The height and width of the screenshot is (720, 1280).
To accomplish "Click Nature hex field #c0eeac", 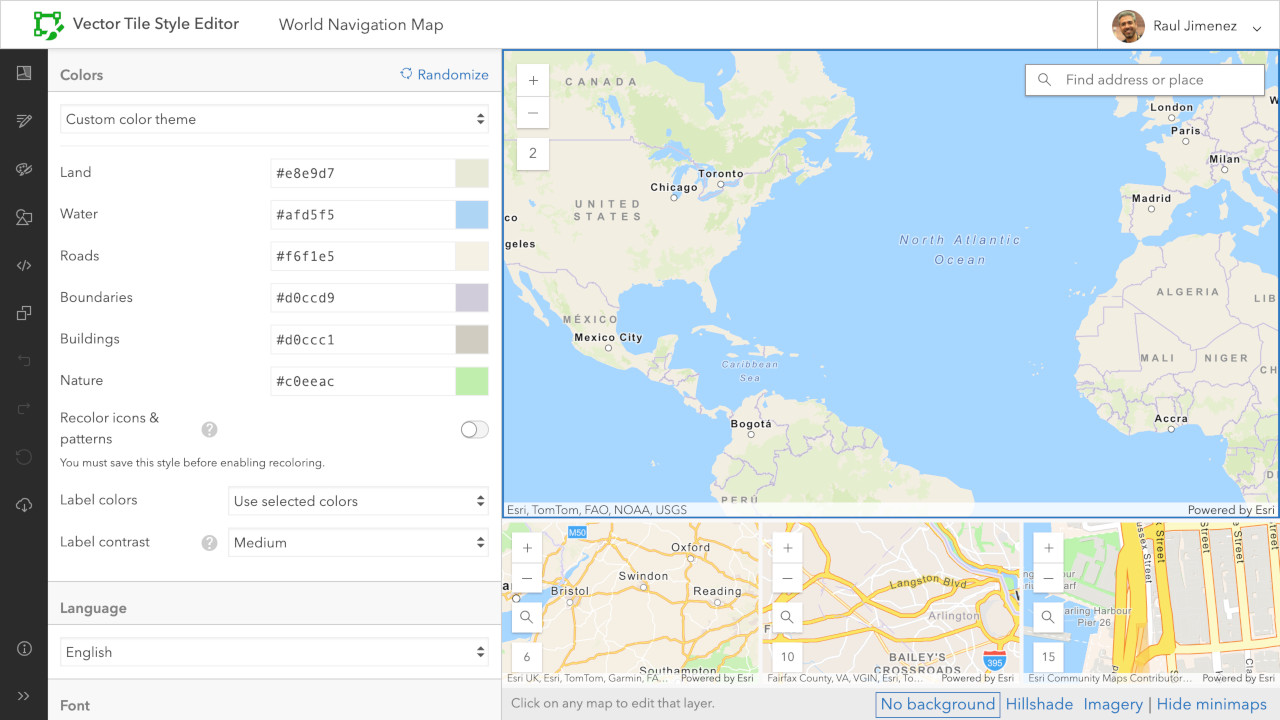I will [x=363, y=381].
